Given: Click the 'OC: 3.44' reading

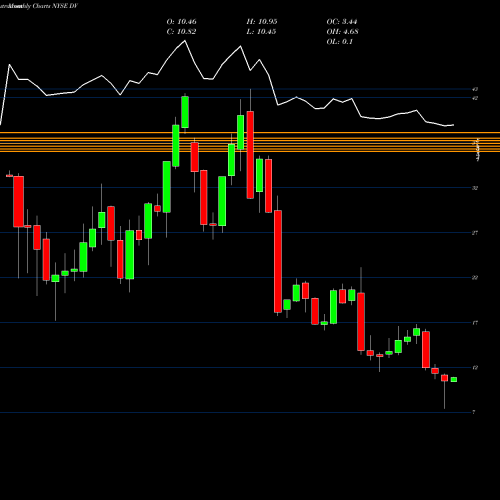Looking at the screenshot, I should point(342,22).
